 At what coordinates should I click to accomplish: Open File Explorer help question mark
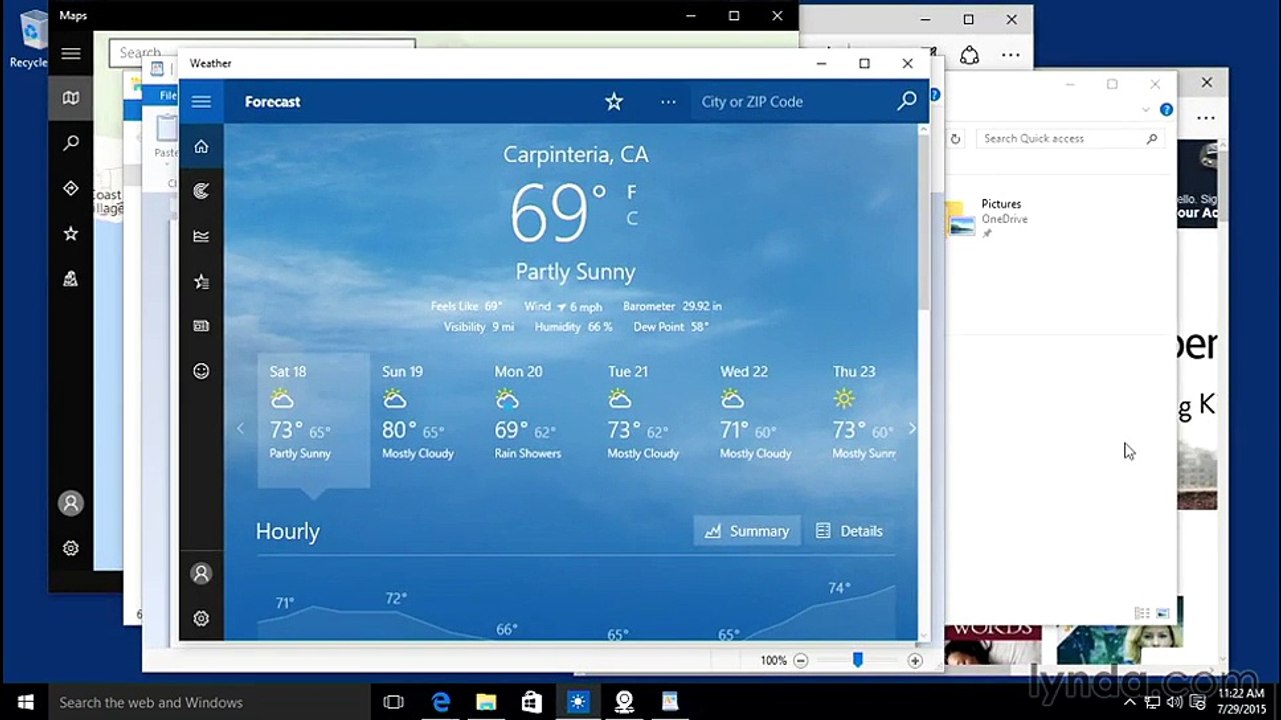point(1166,110)
